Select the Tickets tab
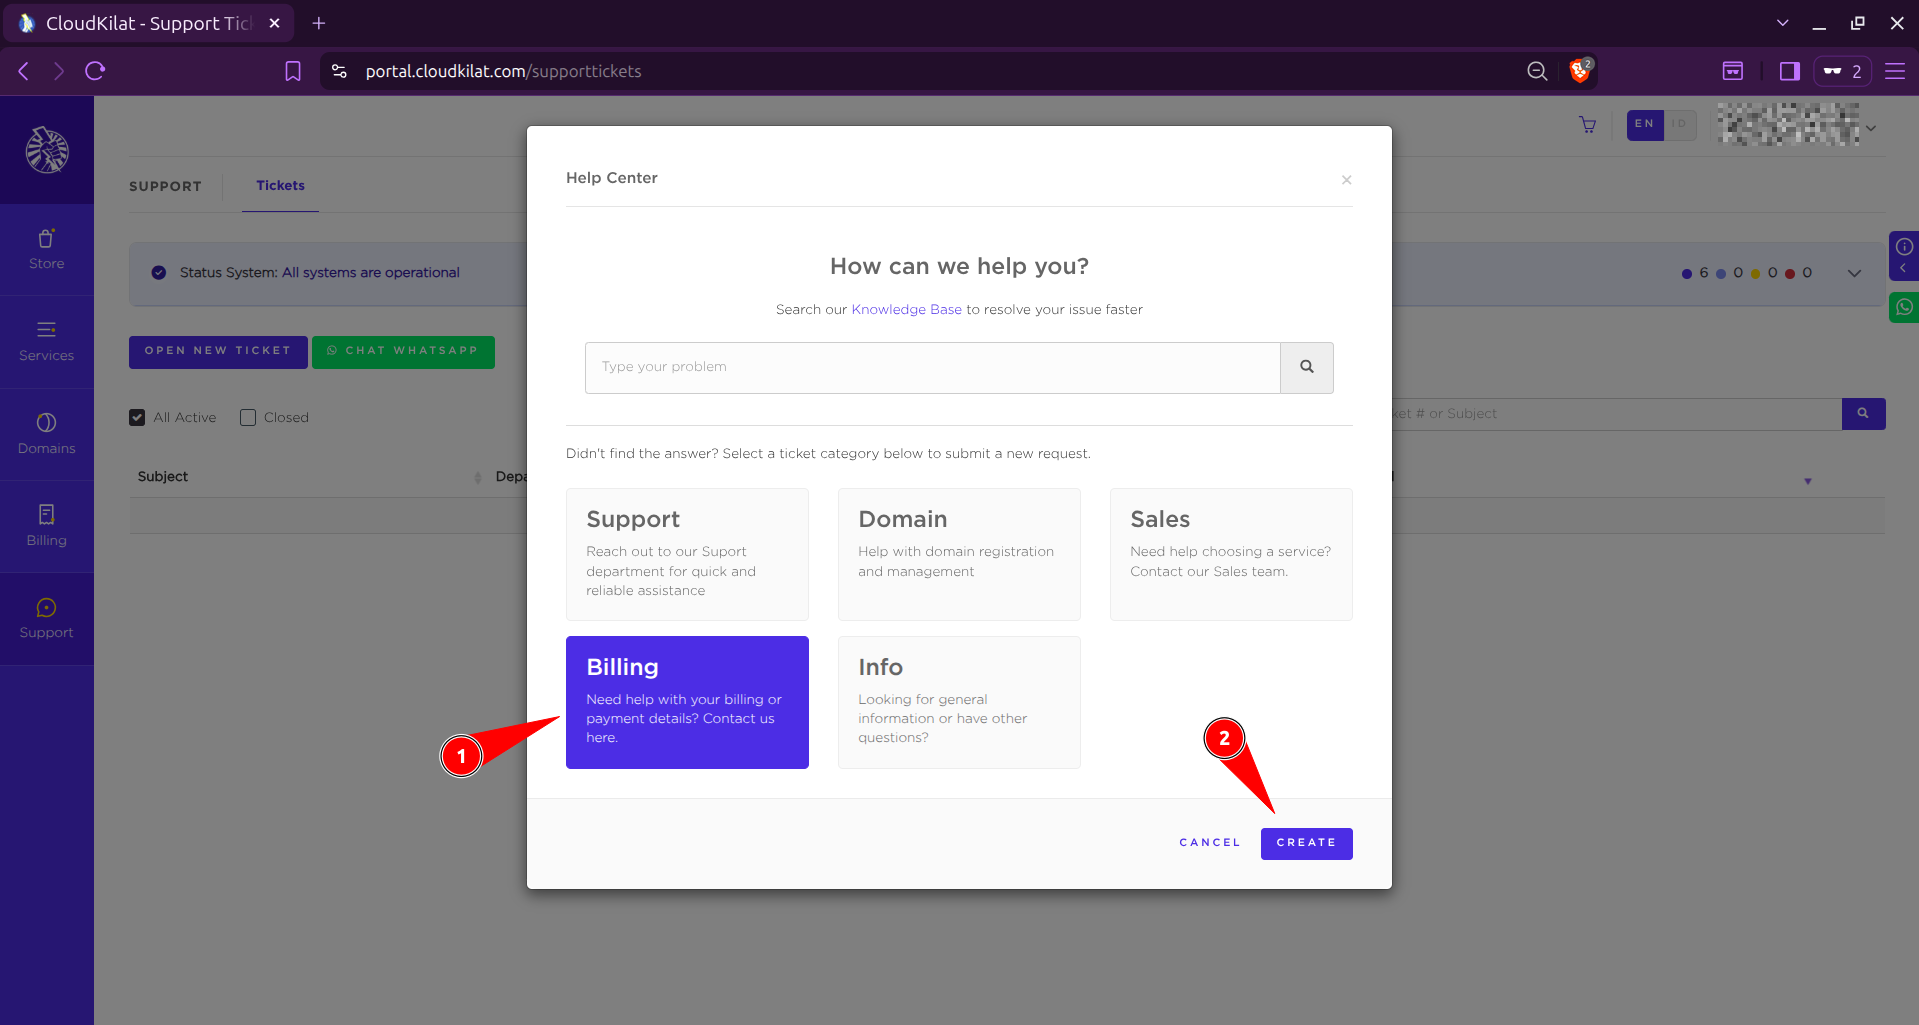 280,186
